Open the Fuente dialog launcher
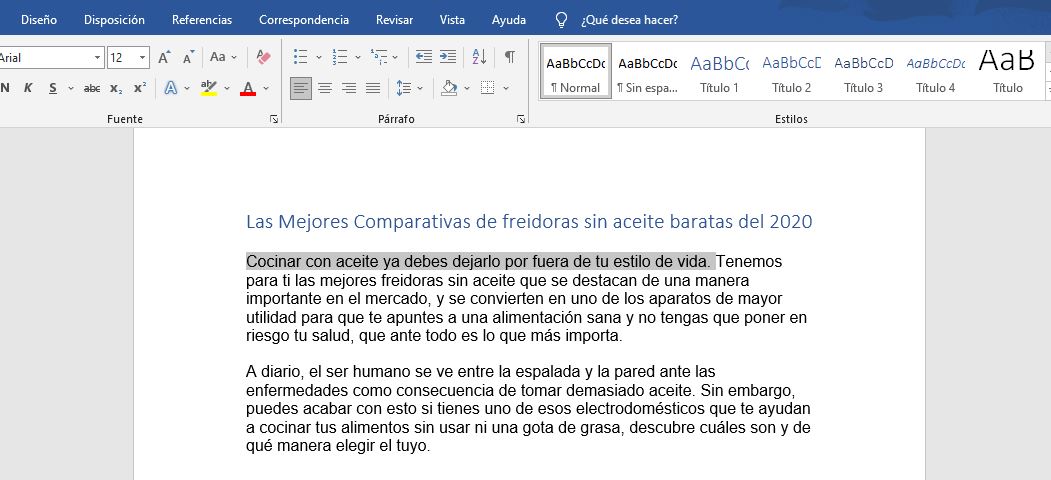The width and height of the screenshot is (1051, 480). coord(274,119)
